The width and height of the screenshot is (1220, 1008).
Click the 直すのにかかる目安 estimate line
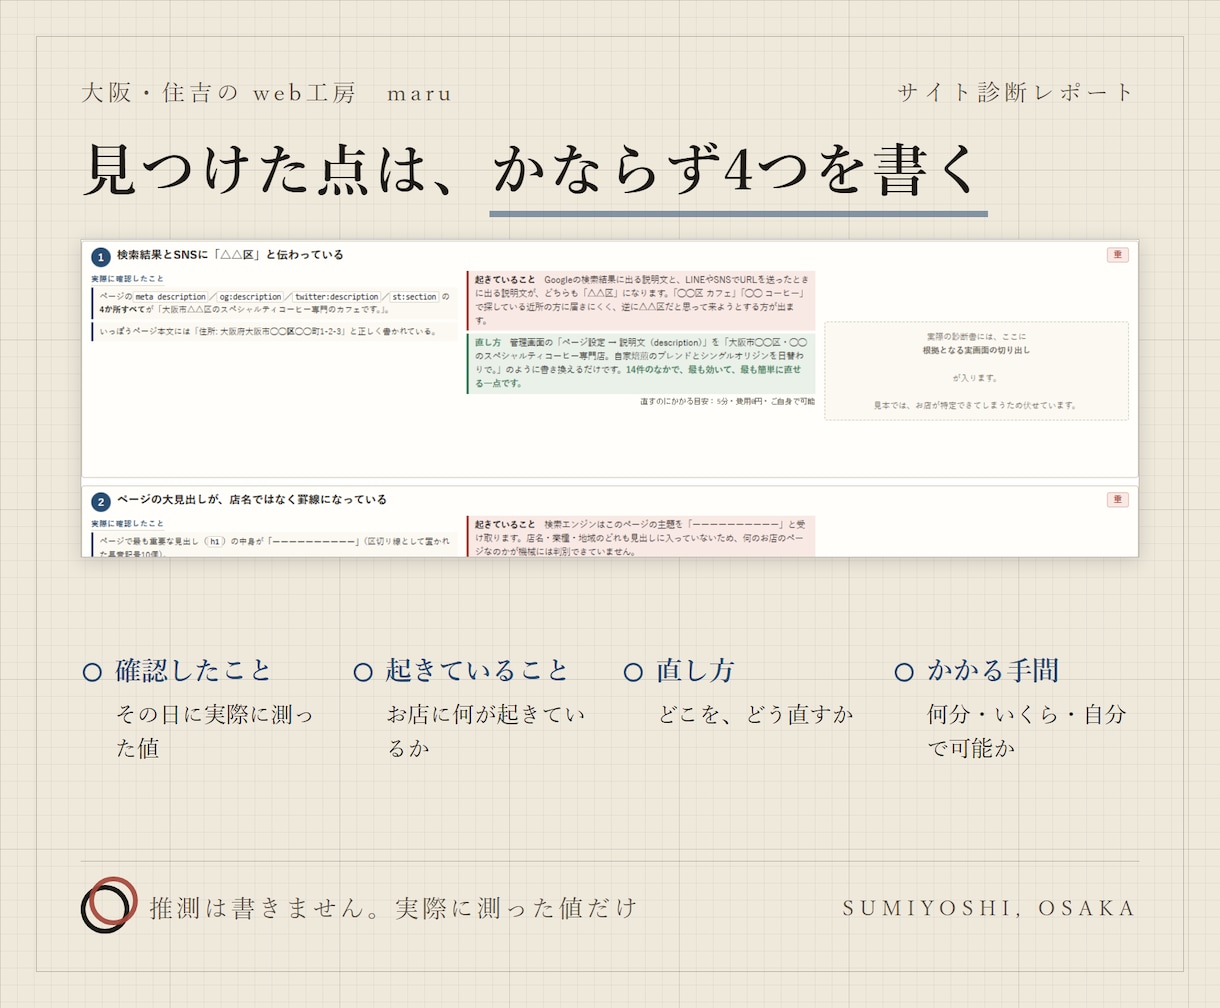point(727,402)
